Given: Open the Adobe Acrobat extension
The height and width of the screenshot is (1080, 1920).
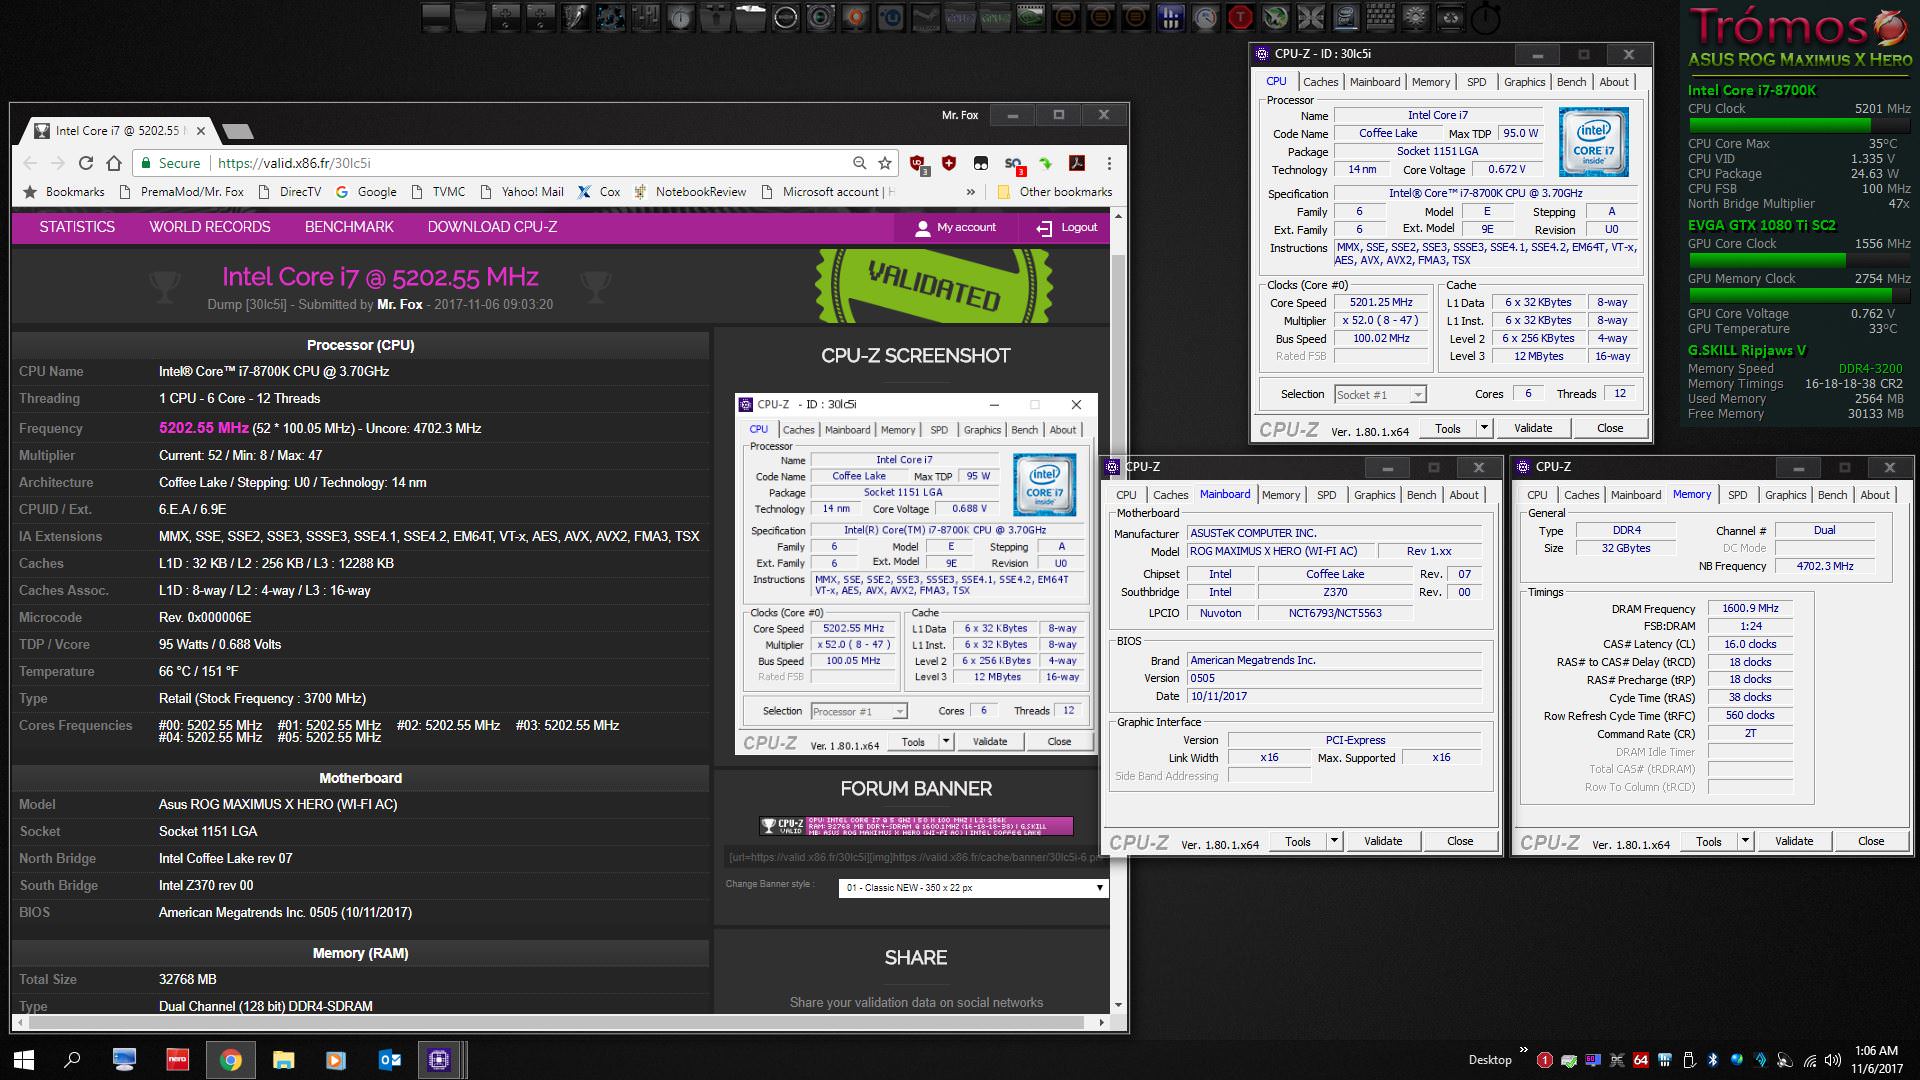Looking at the screenshot, I should [x=1077, y=163].
